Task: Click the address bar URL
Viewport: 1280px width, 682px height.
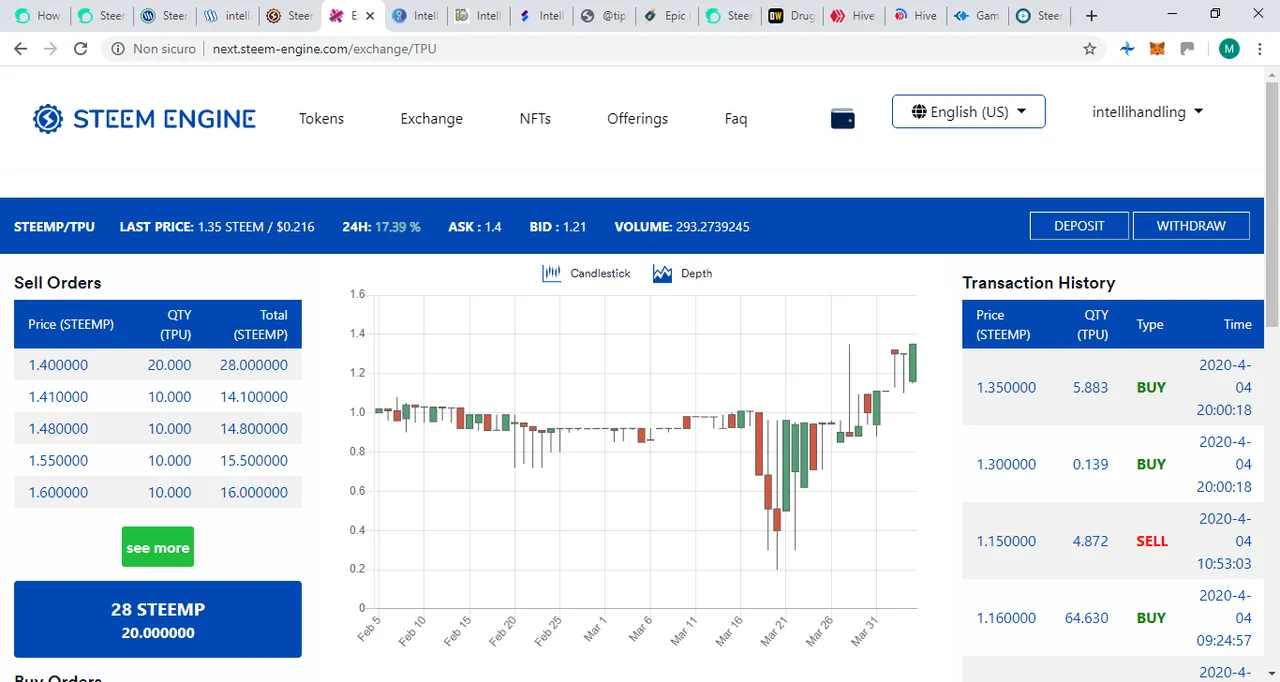Action: [x=325, y=48]
